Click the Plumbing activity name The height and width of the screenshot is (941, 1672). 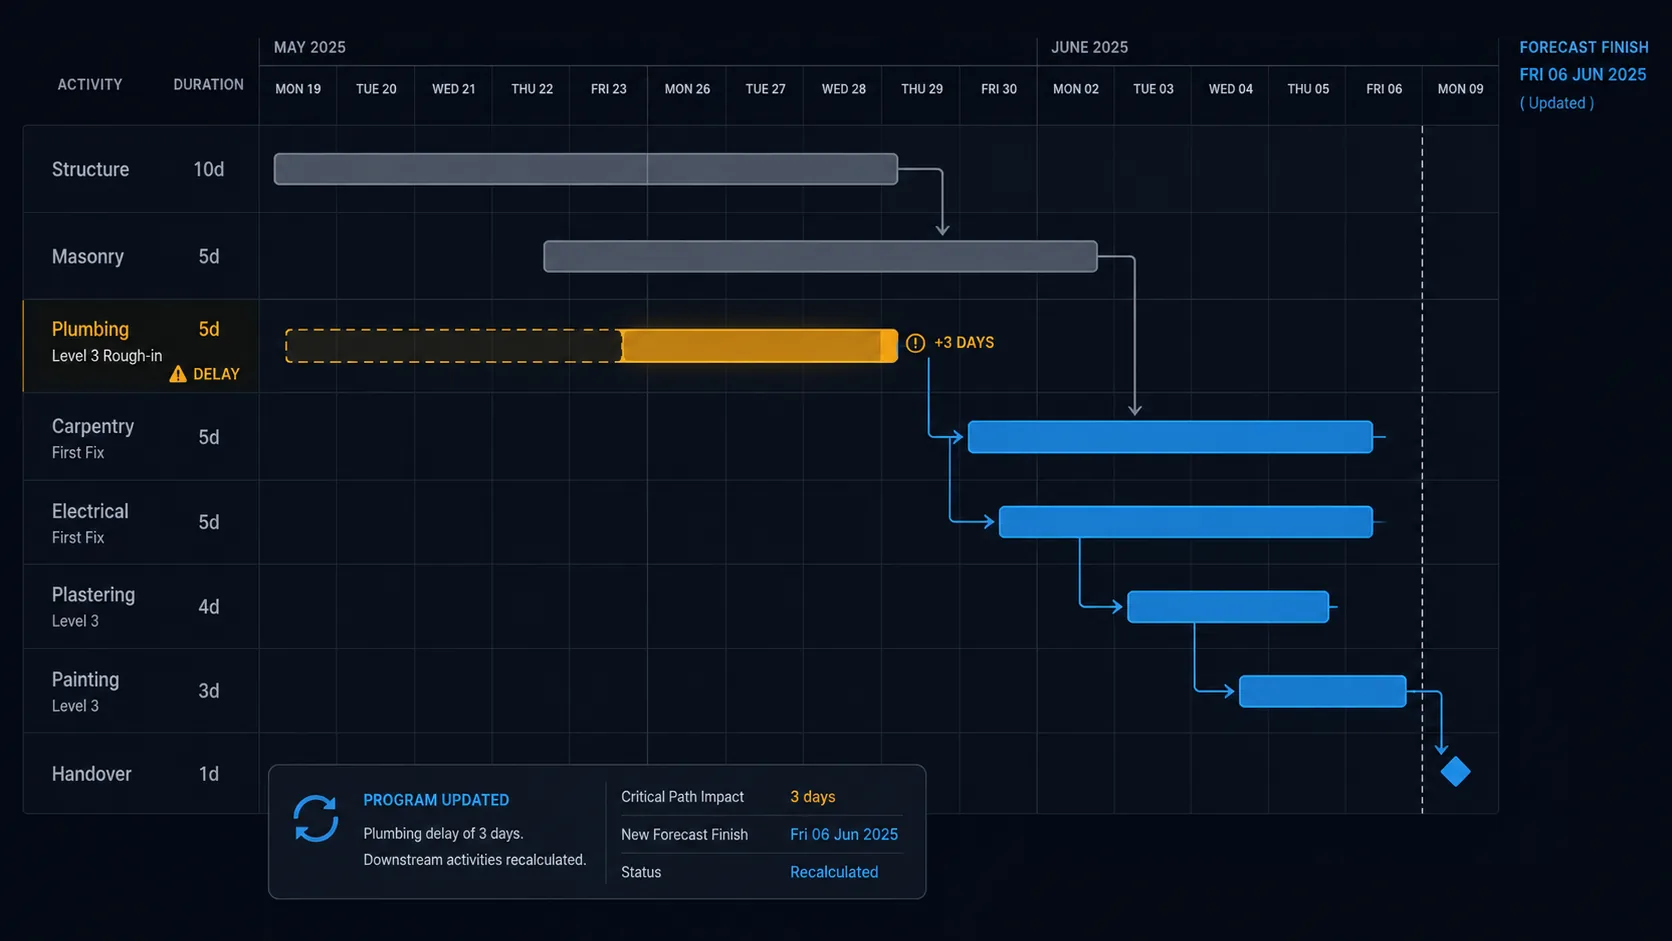(90, 329)
